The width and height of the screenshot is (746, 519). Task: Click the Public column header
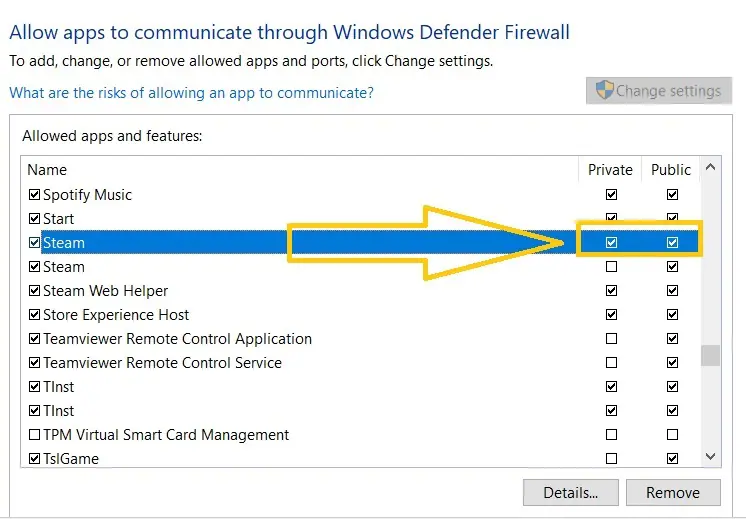[x=671, y=170]
